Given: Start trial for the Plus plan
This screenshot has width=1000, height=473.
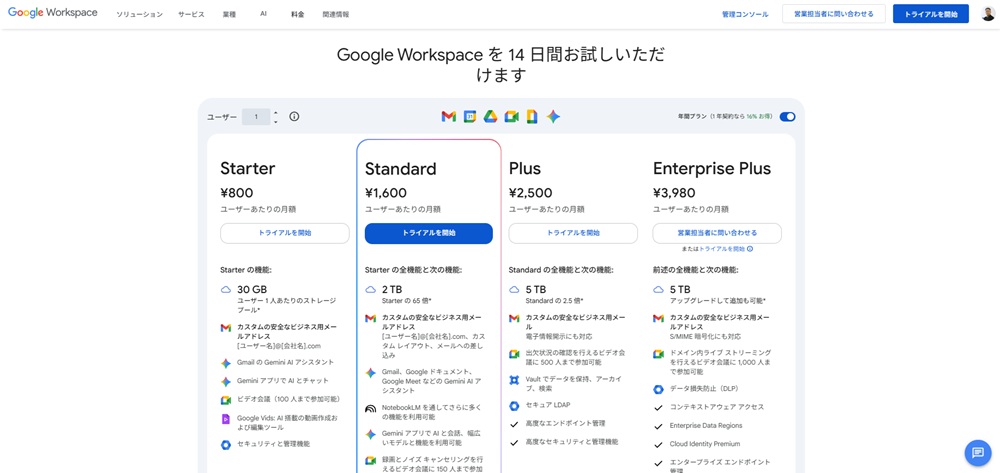Looking at the screenshot, I should coord(573,233).
